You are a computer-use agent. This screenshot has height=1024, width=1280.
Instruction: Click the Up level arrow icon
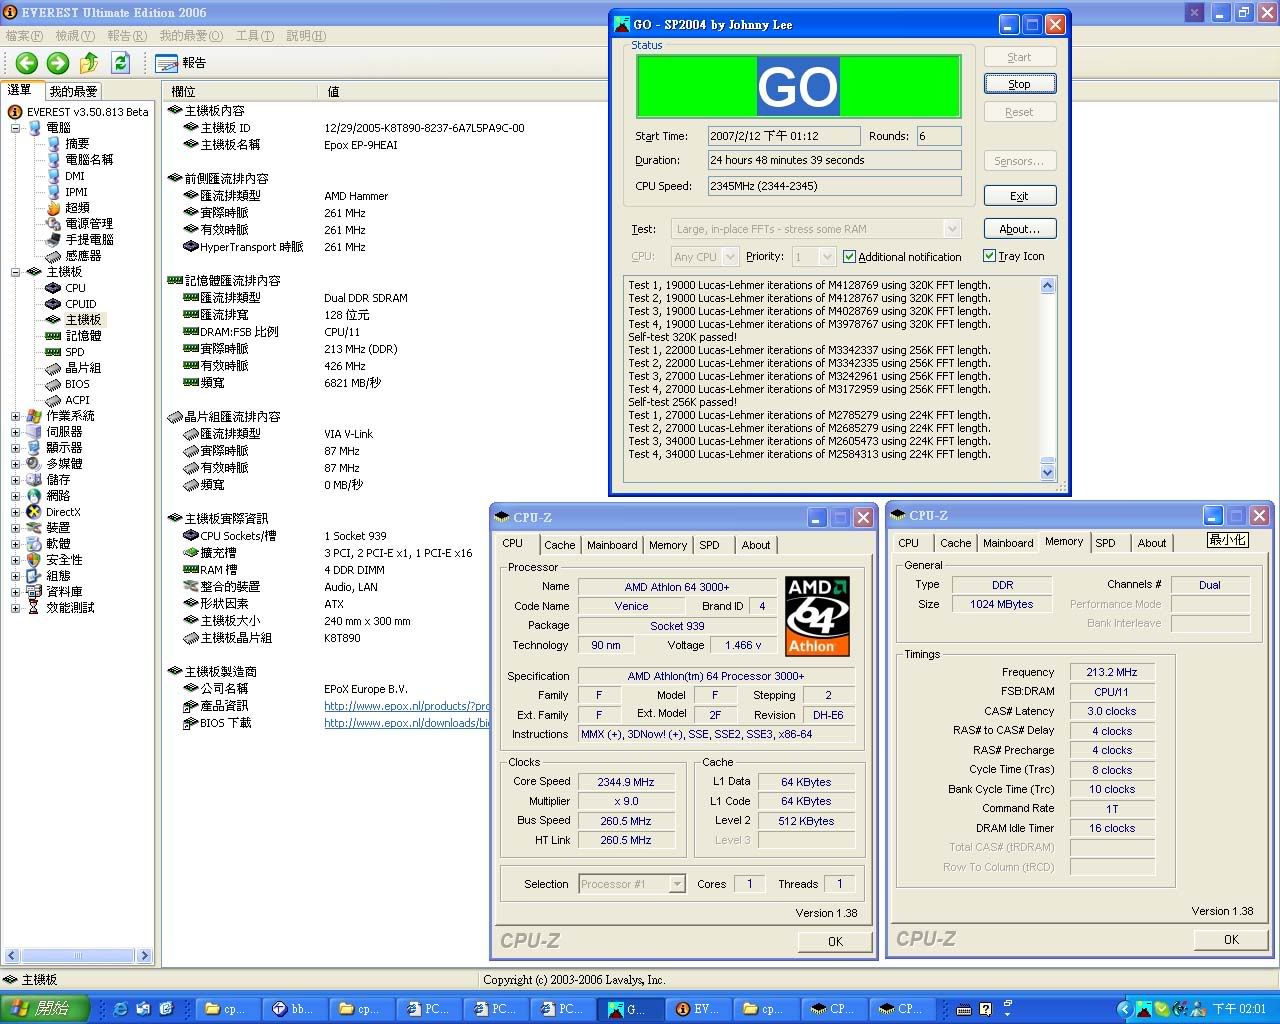point(89,63)
